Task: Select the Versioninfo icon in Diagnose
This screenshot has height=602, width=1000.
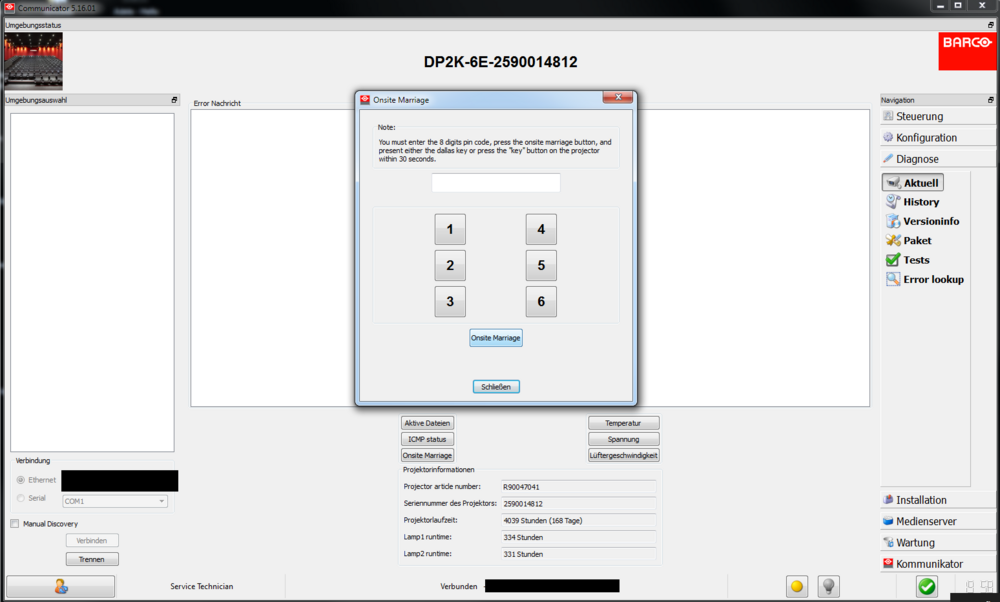Action: tap(894, 221)
